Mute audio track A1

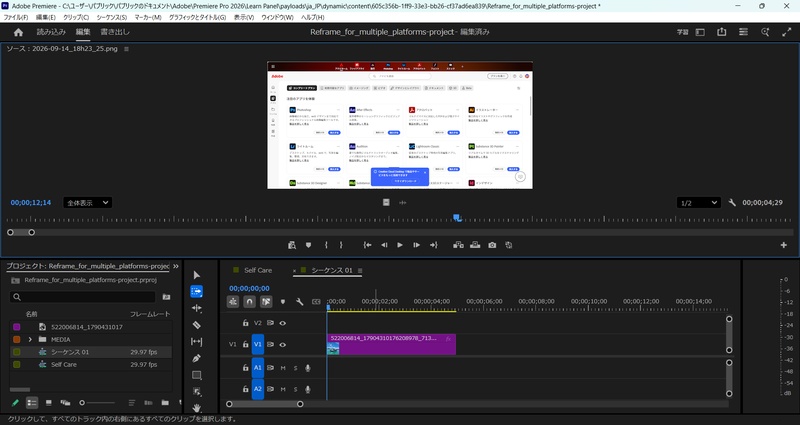pos(283,368)
